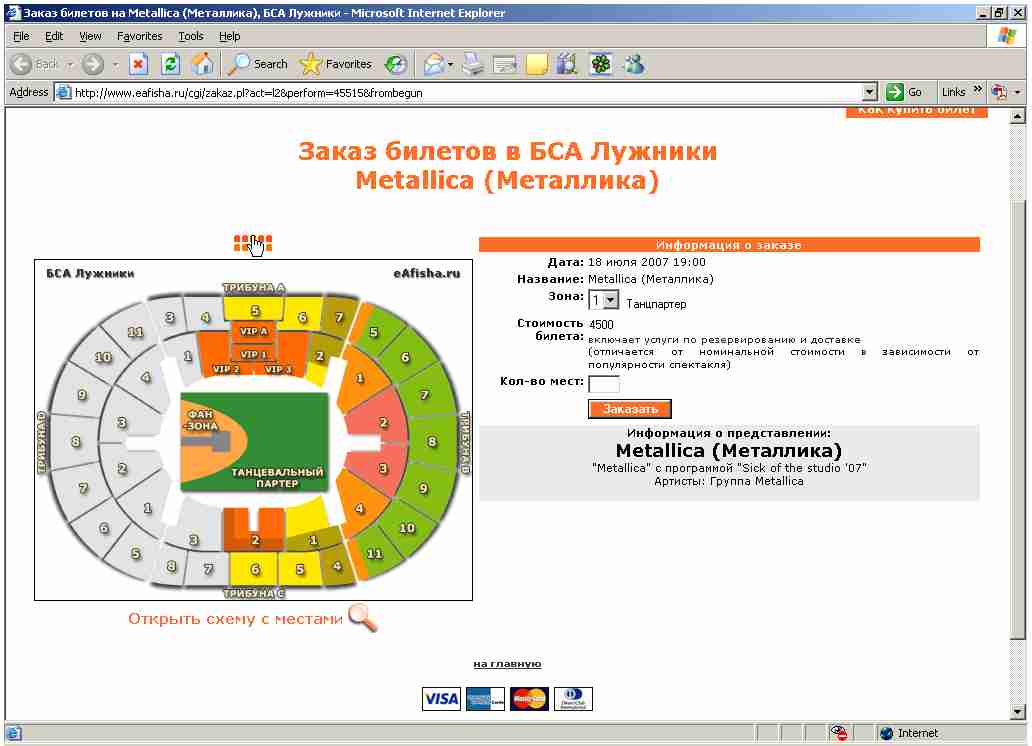
Task: Refresh the page using green arrows icon
Action: pyautogui.click(x=170, y=64)
